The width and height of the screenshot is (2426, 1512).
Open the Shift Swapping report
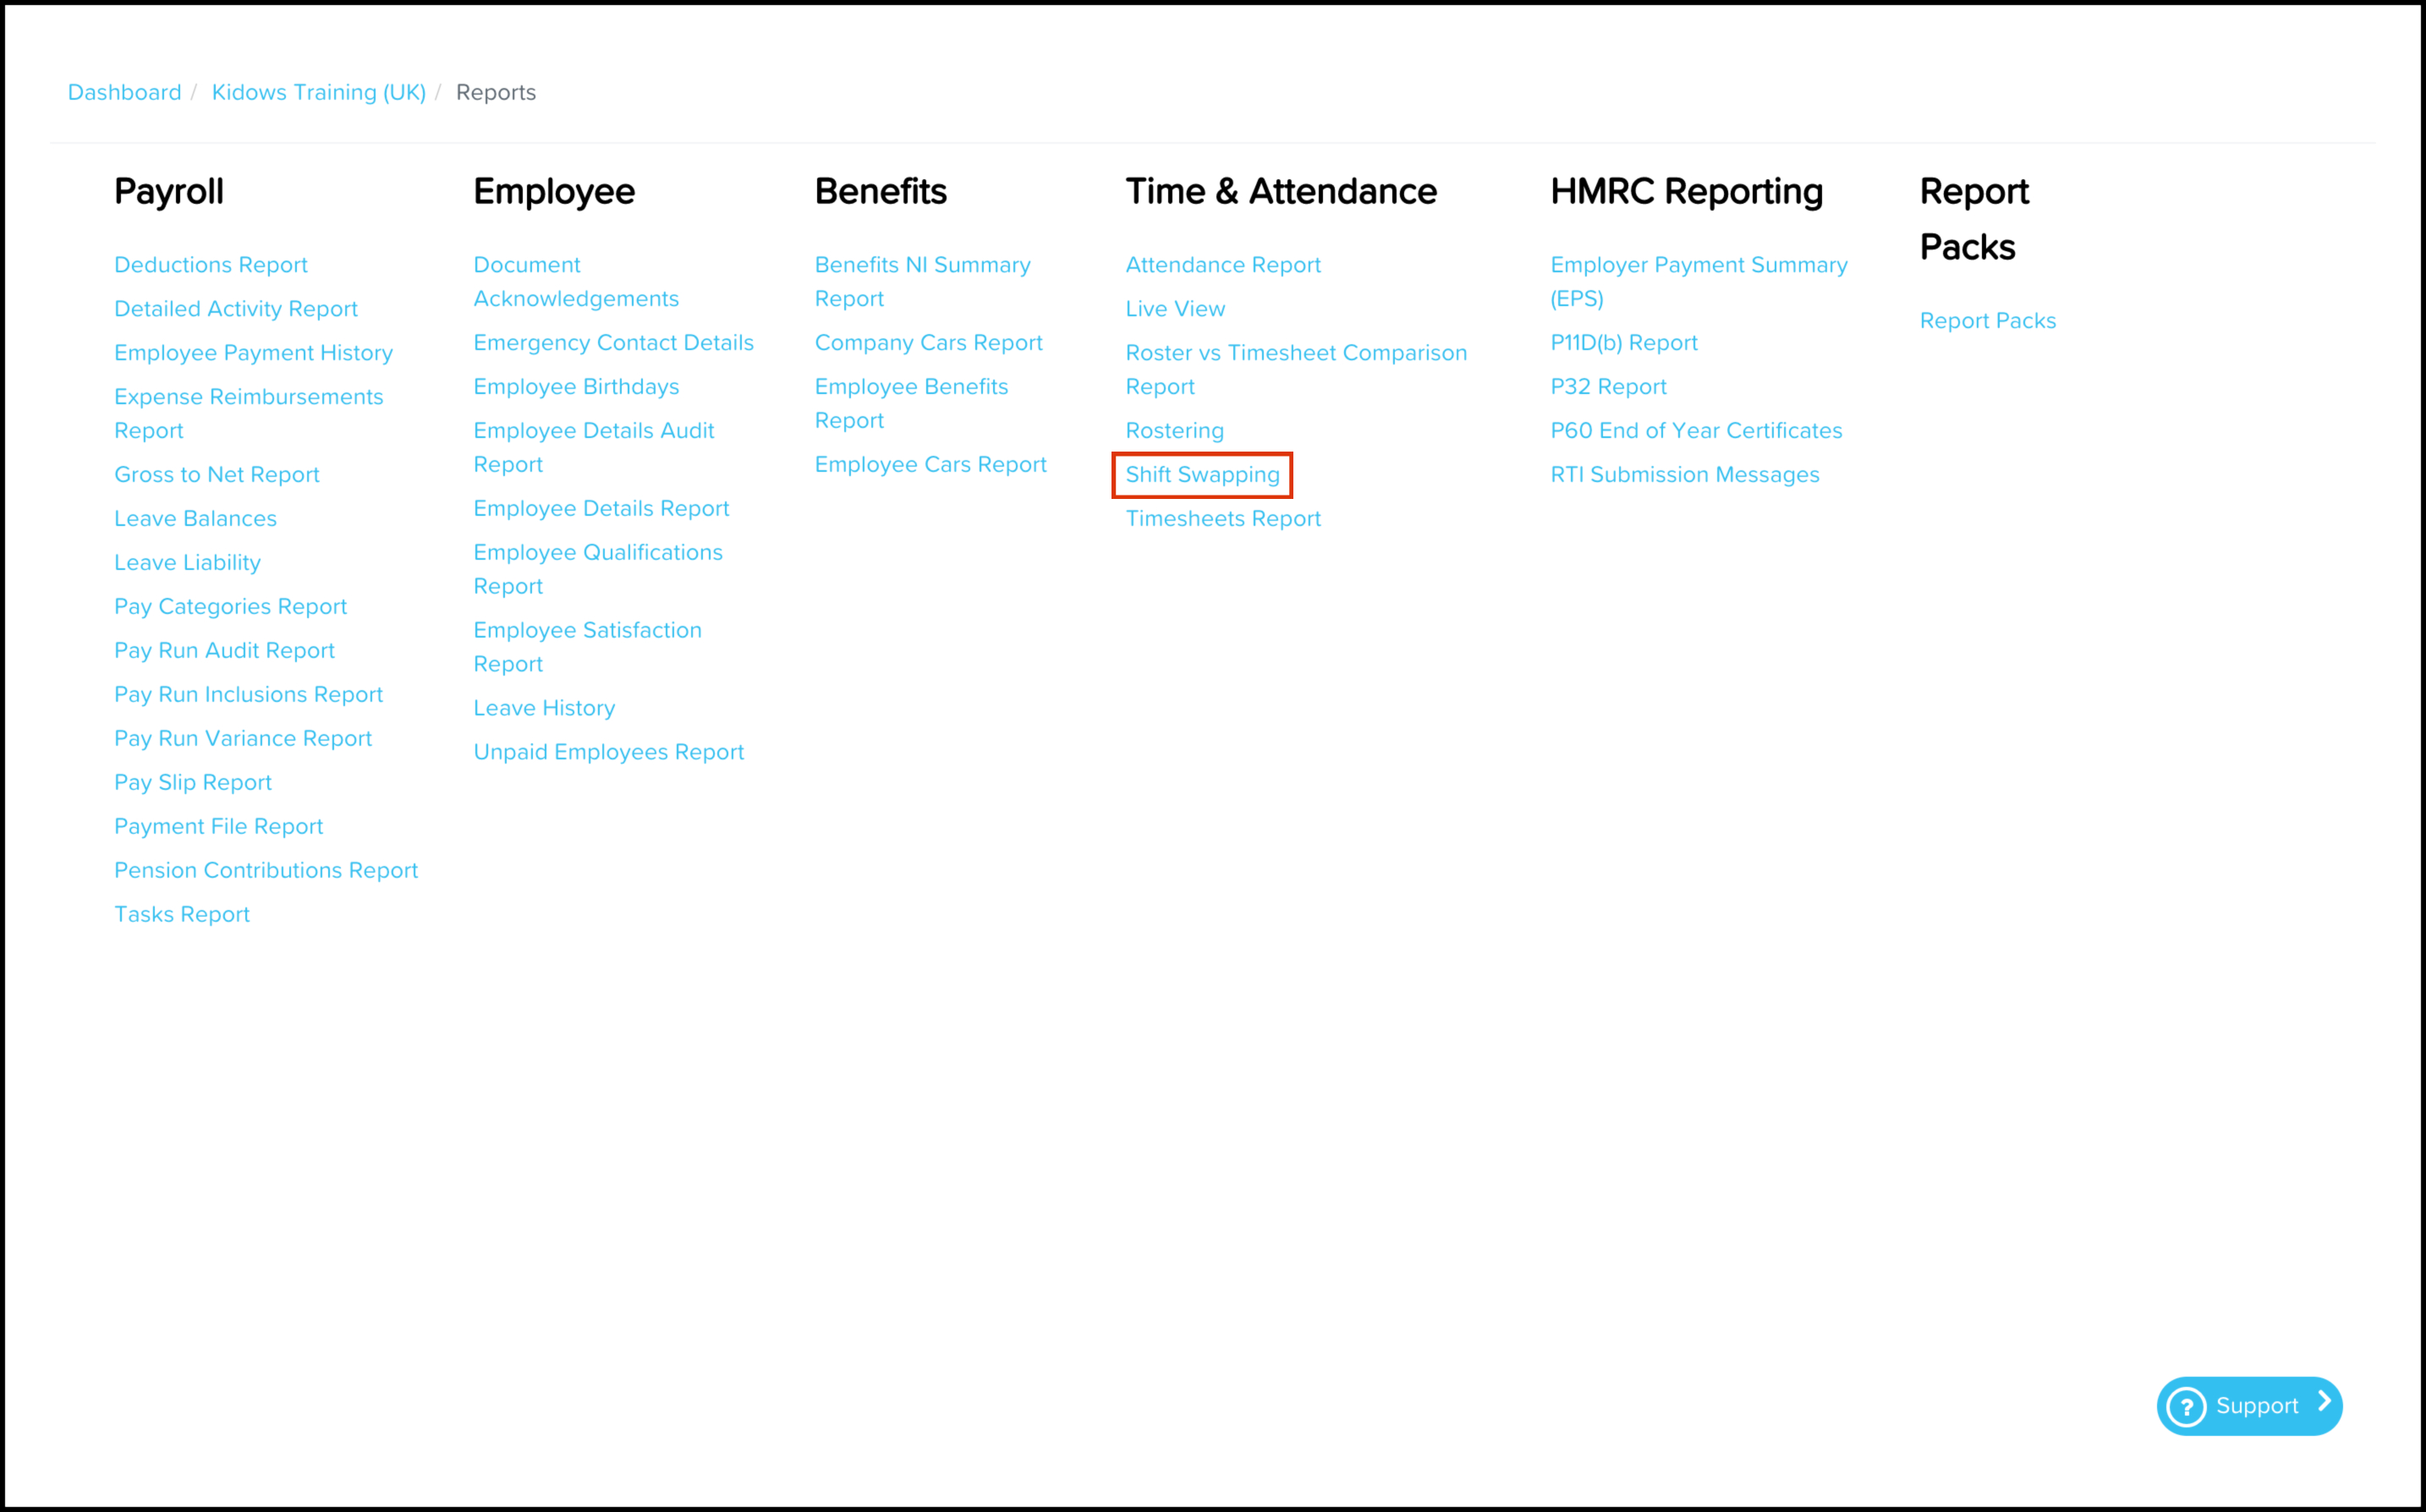[1202, 475]
